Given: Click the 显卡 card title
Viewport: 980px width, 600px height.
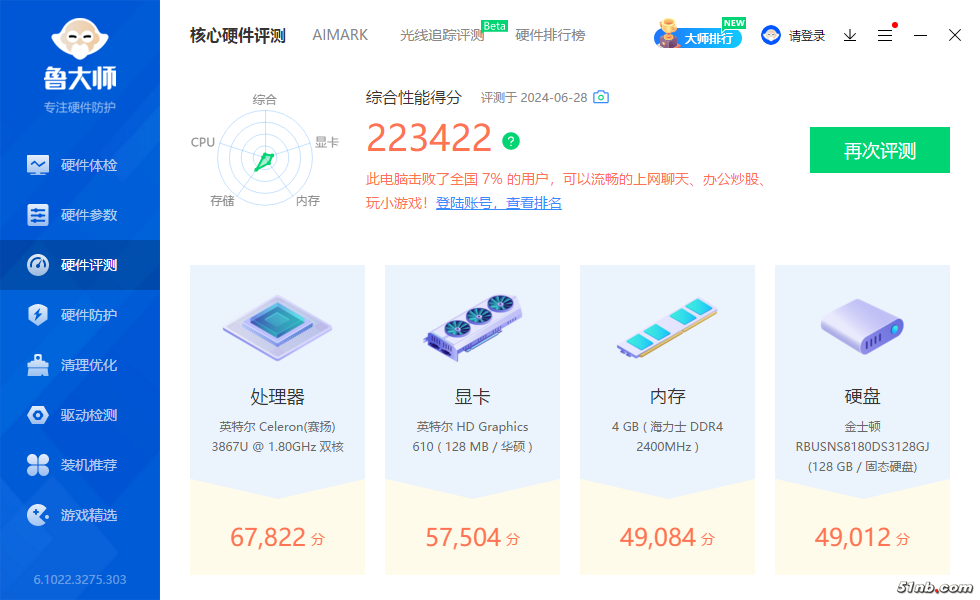Looking at the screenshot, I should pos(472,396).
